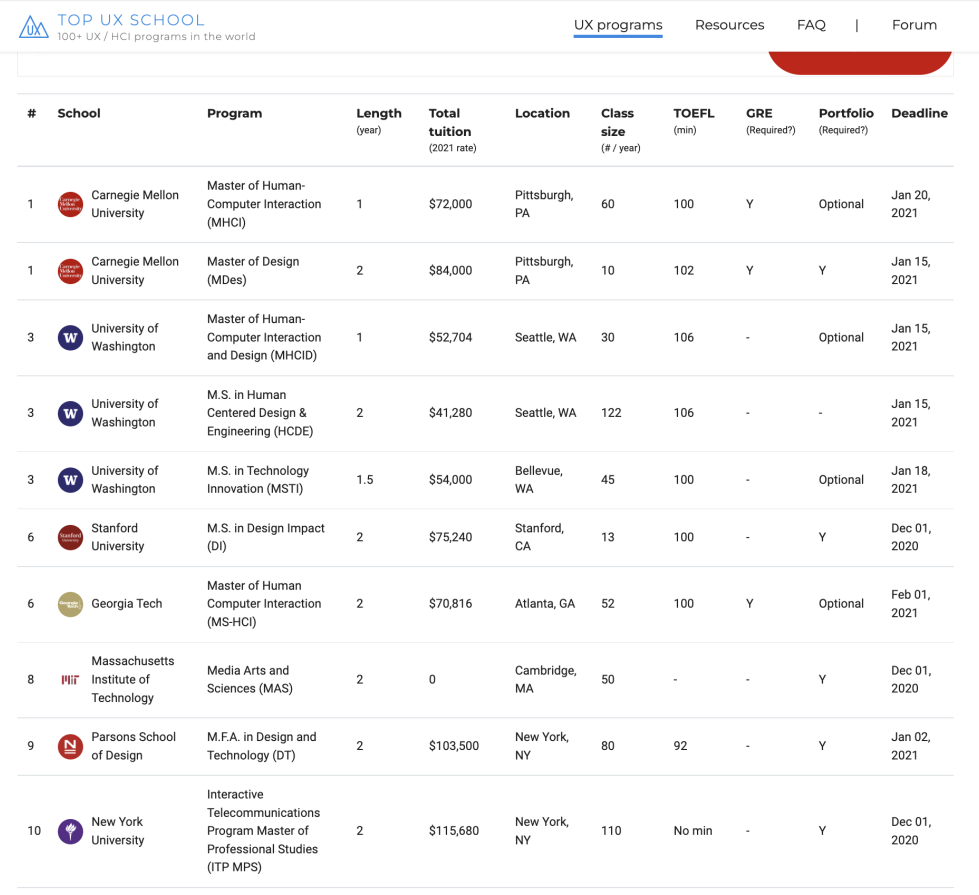Click the UW logo in the MSTI row
979x895 pixels.
71,480
